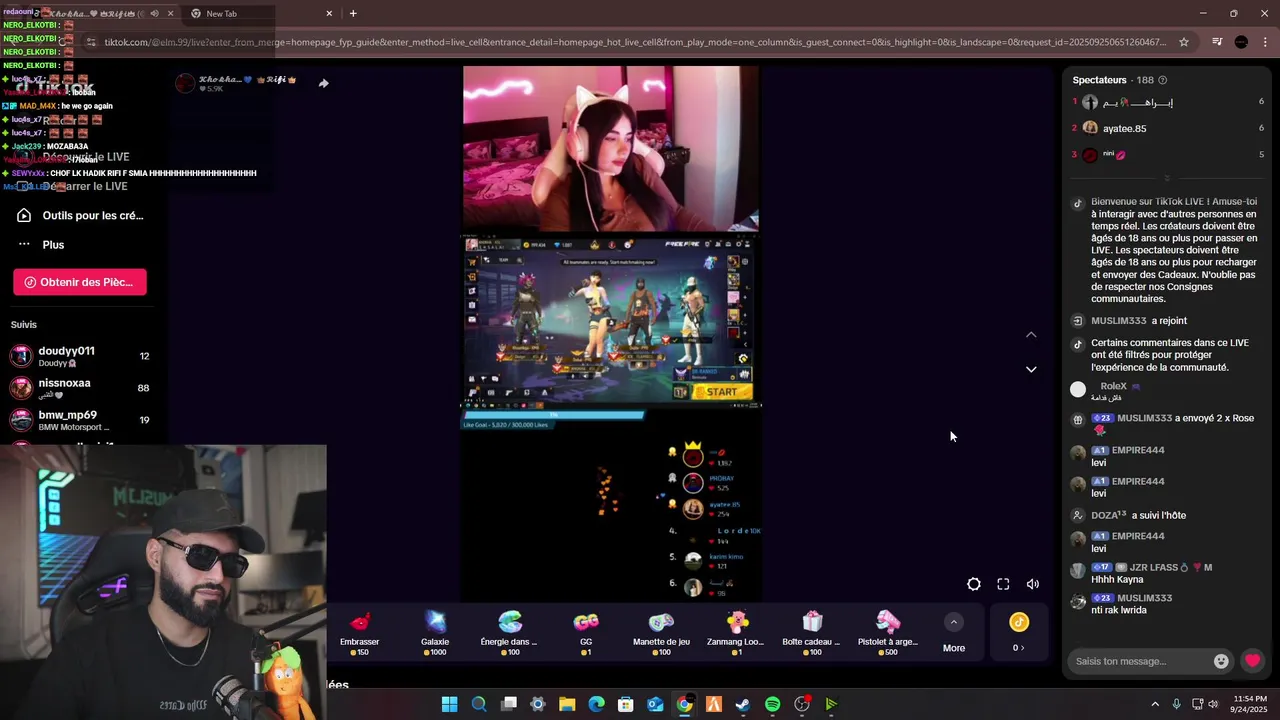Send the Embrasser gift
The image size is (1280, 720).
(x=359, y=634)
